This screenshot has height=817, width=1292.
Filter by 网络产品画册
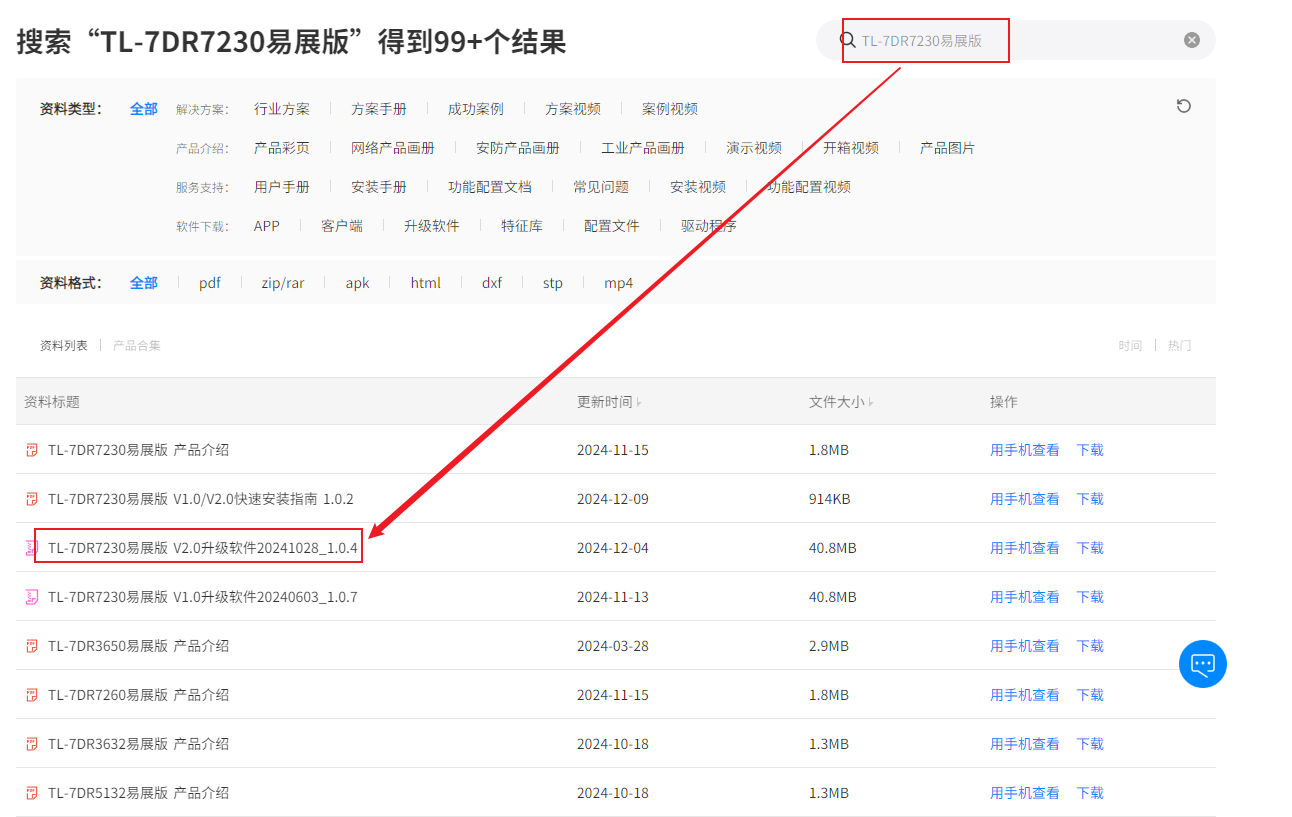click(x=393, y=148)
